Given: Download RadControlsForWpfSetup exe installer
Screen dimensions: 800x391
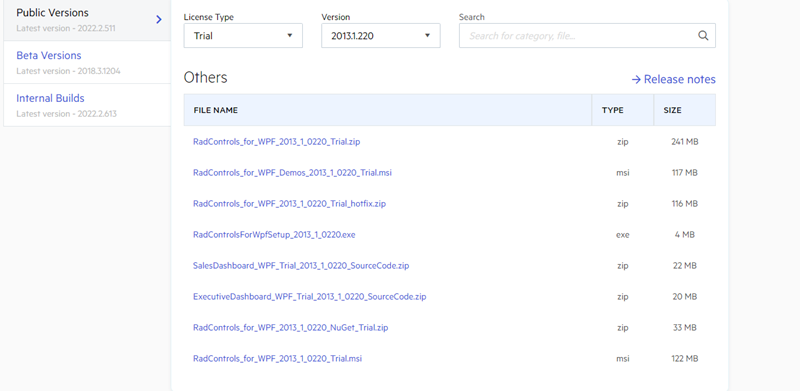Looking at the screenshot, I should click(x=274, y=235).
